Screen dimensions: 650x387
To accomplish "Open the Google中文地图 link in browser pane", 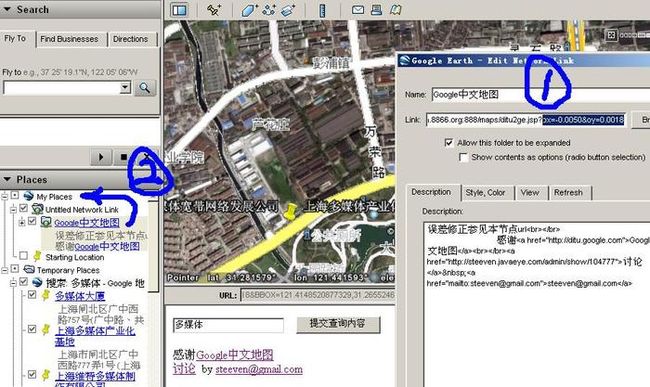I will click(x=234, y=355).
